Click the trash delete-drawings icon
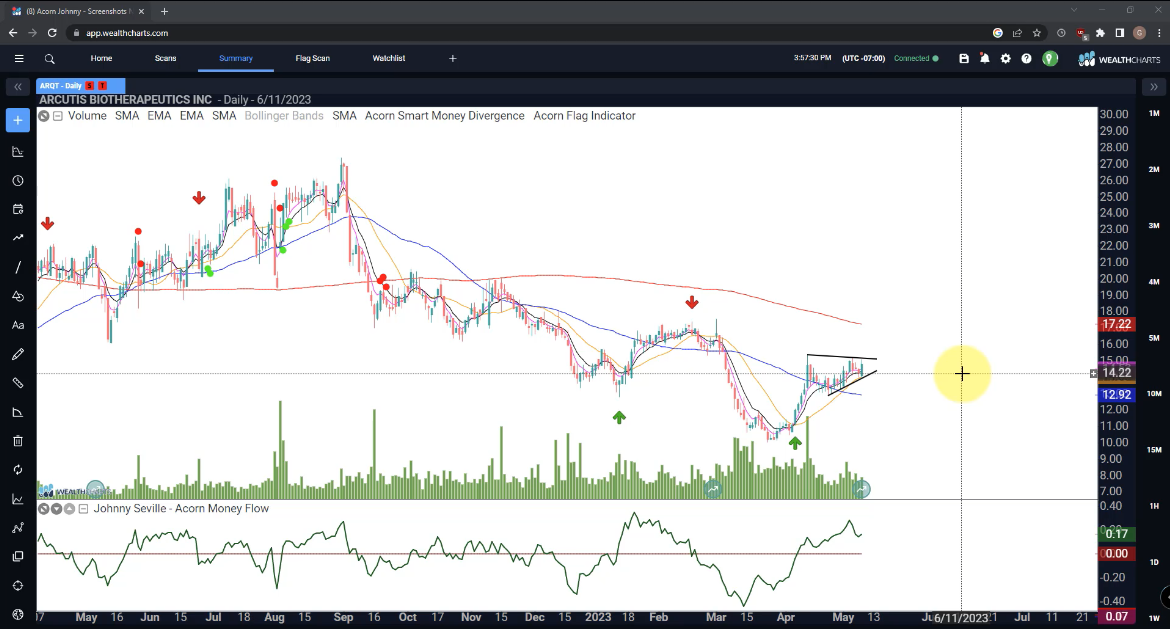This screenshot has width=1170, height=629. [x=18, y=441]
